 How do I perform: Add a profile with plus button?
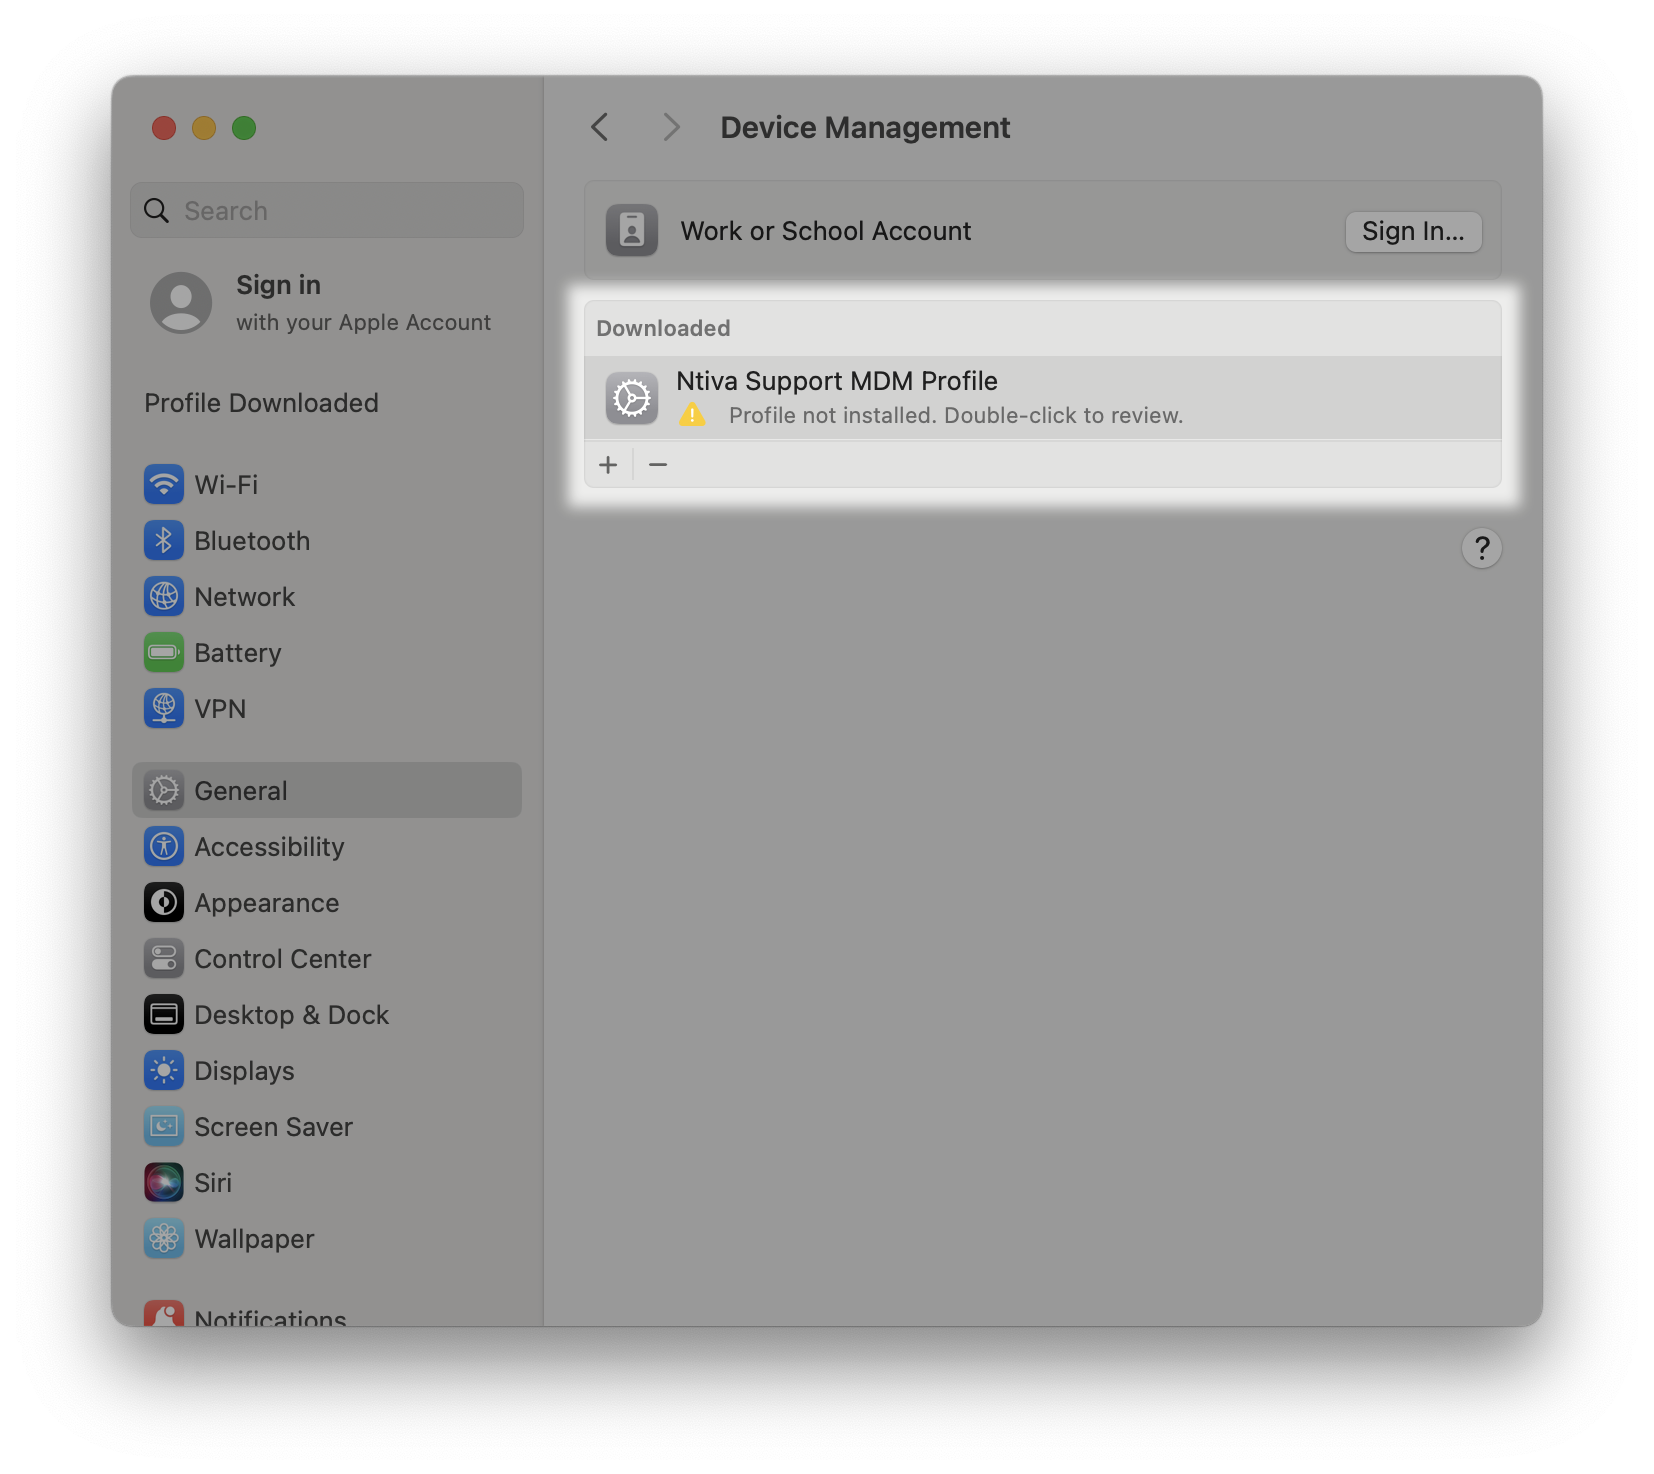608,465
